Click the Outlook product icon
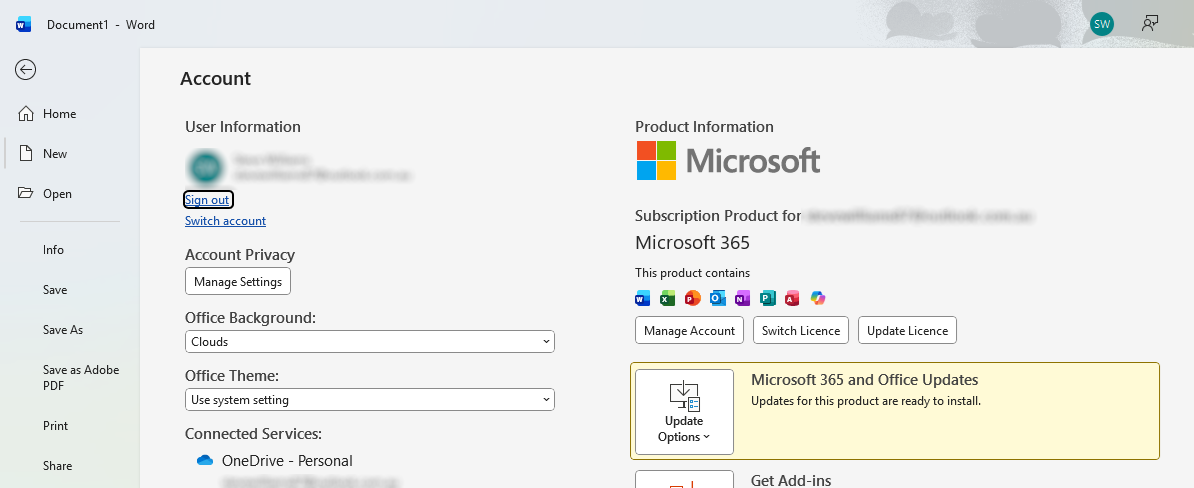1194x488 pixels. [x=717, y=298]
